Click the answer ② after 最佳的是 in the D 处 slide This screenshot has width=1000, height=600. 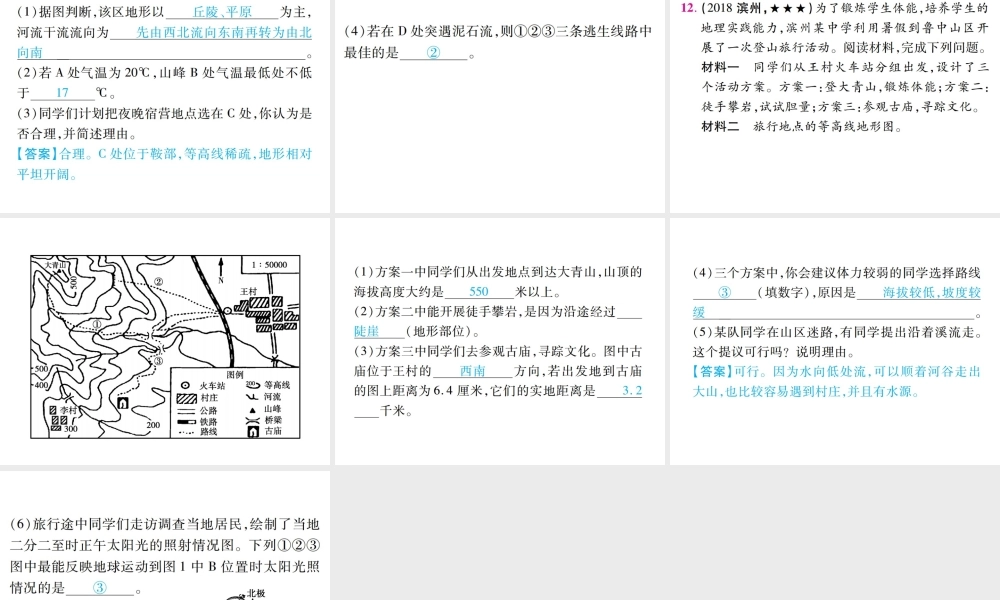[433, 52]
